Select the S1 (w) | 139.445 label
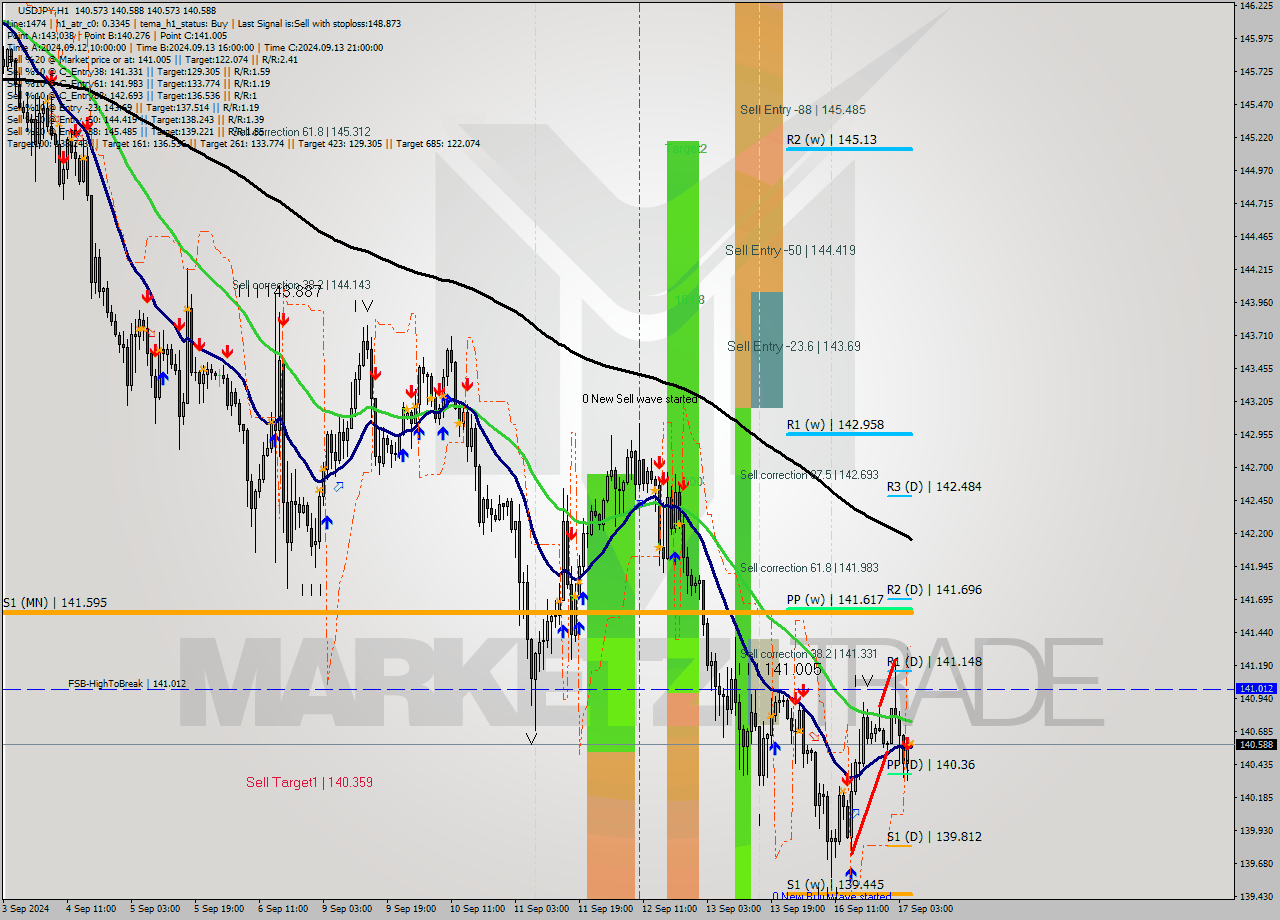The width and height of the screenshot is (1280, 920). [x=835, y=885]
